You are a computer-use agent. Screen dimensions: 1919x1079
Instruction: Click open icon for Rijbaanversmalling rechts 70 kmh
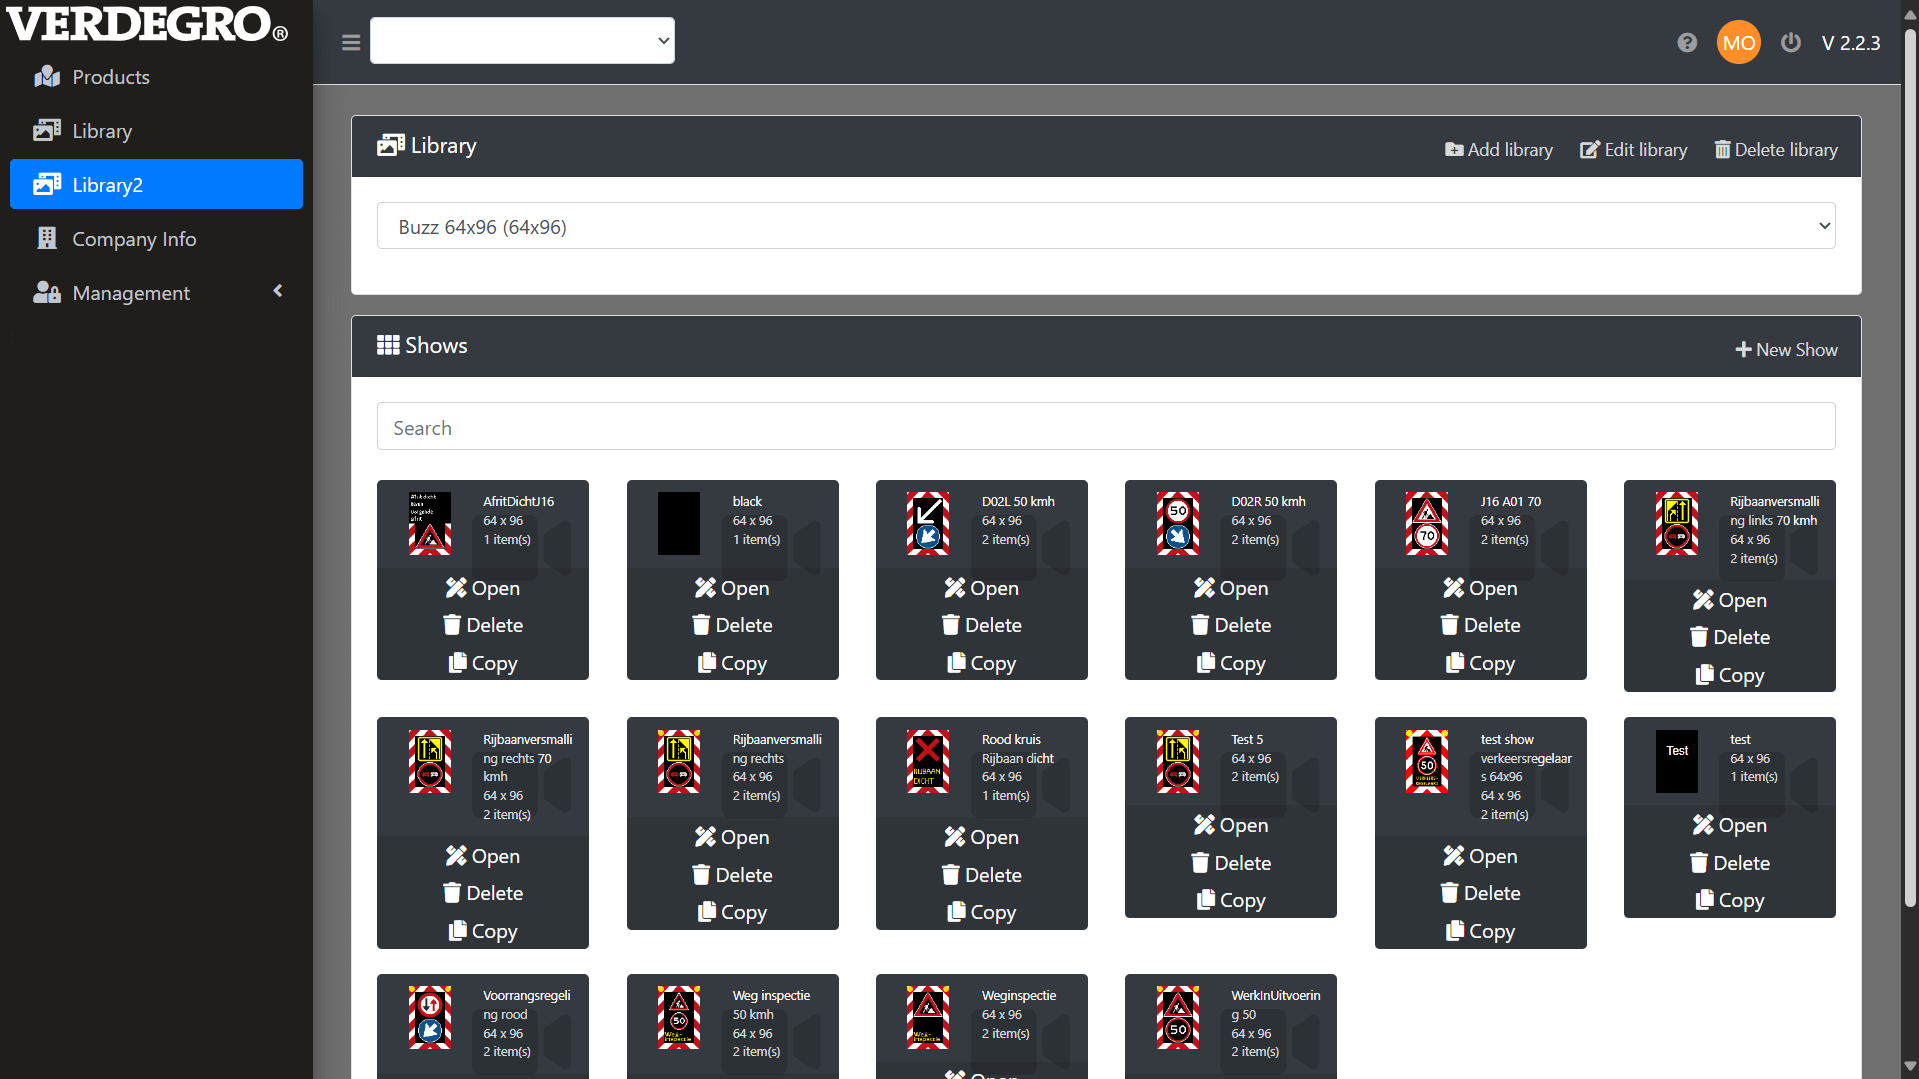click(x=456, y=856)
